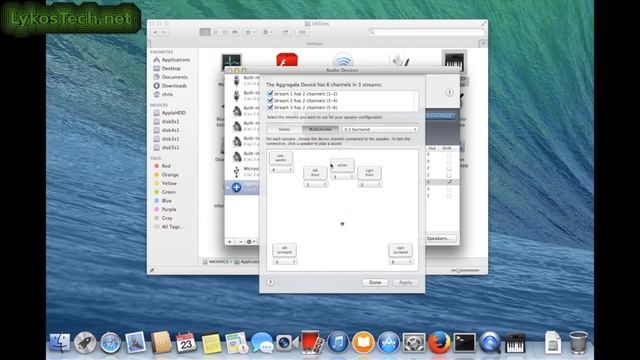The width and height of the screenshot is (640, 360).
Task: Uncheck the ticked Drift Correction checkbox
Action: tap(449, 182)
